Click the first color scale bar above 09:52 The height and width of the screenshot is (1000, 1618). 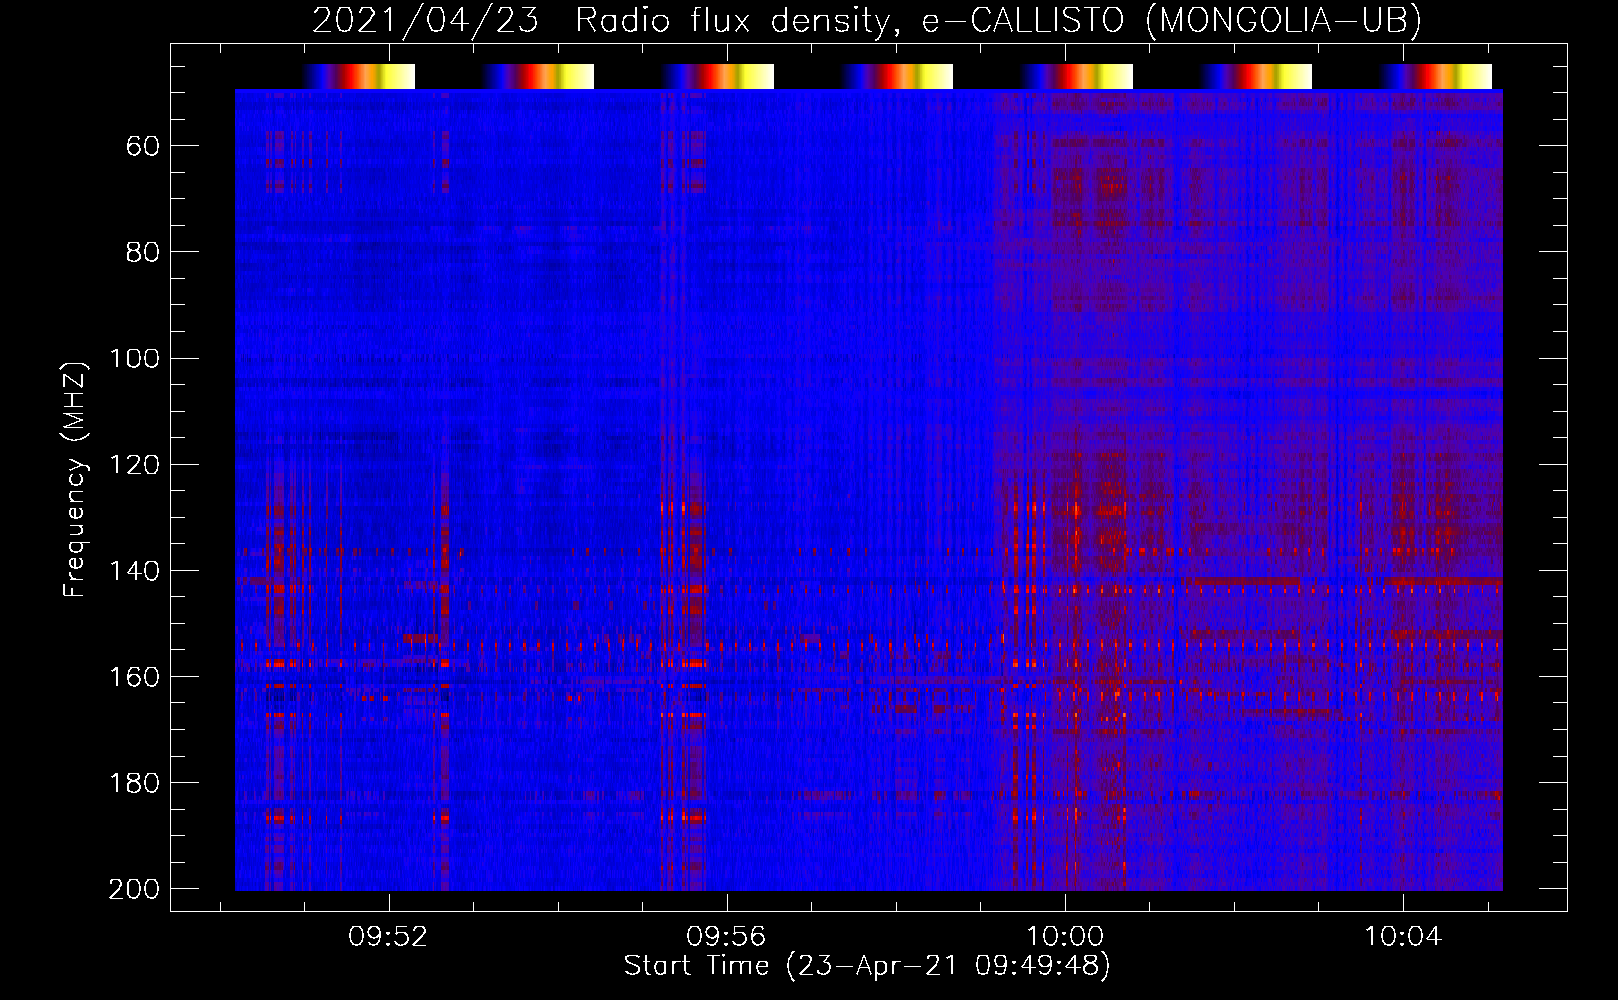click(x=359, y=76)
